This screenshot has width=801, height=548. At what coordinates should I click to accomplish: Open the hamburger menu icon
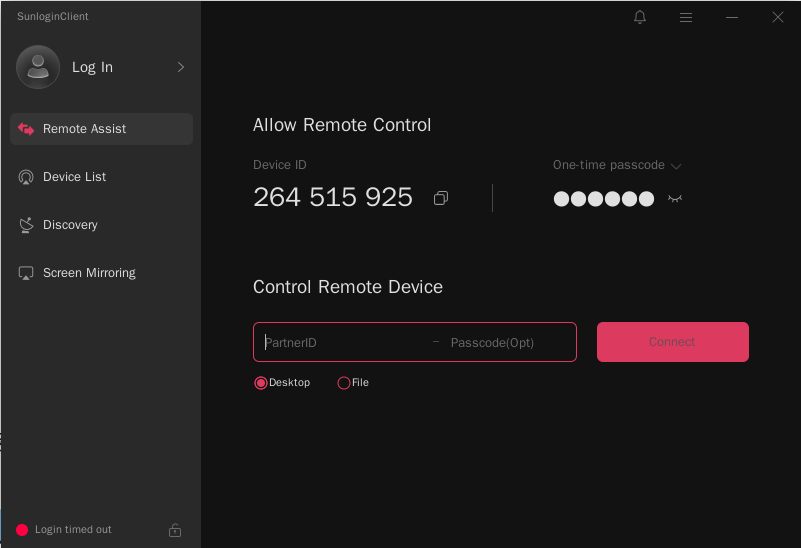point(686,17)
